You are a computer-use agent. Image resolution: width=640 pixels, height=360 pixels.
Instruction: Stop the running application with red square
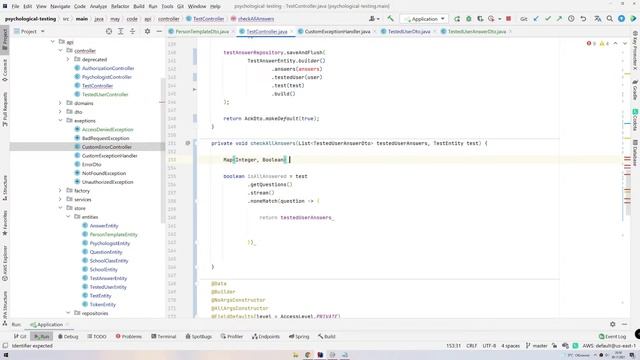point(509,19)
